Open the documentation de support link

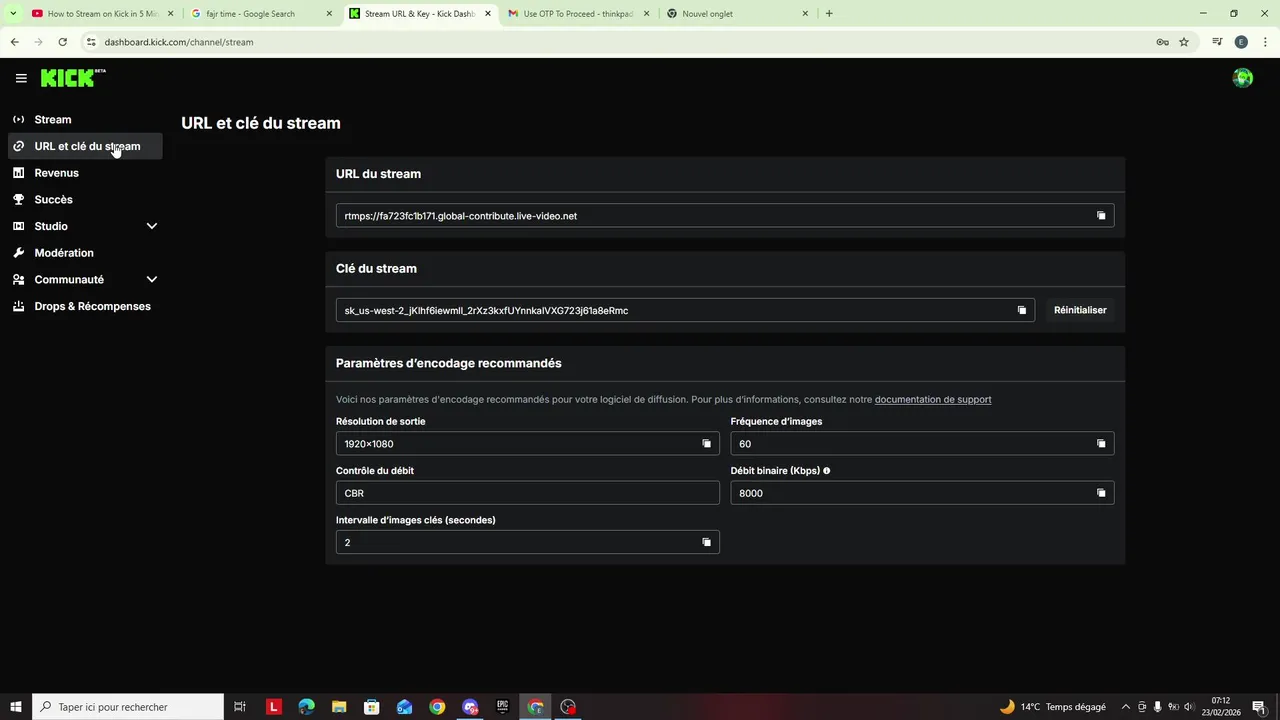point(933,399)
